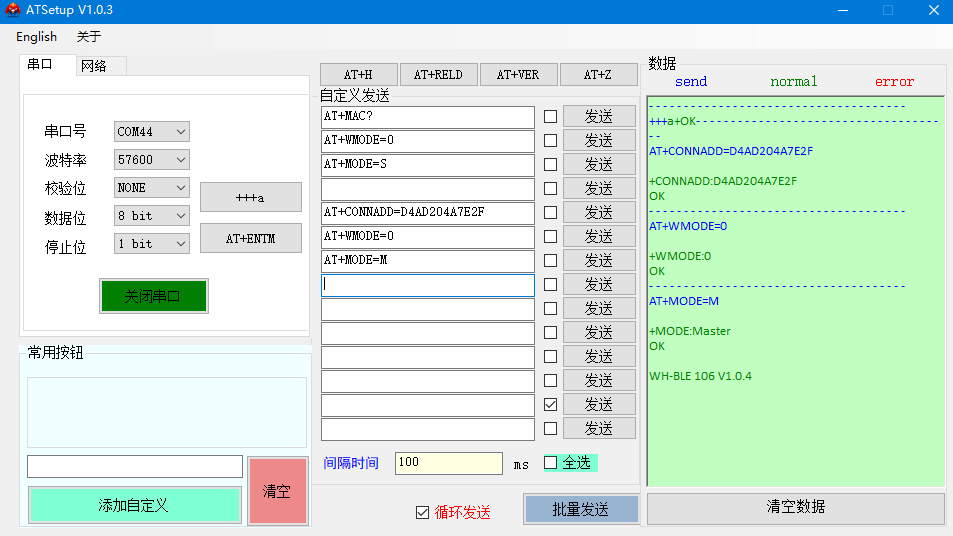Click the +++a button
Viewport: 953px width, 536px height.
point(250,197)
